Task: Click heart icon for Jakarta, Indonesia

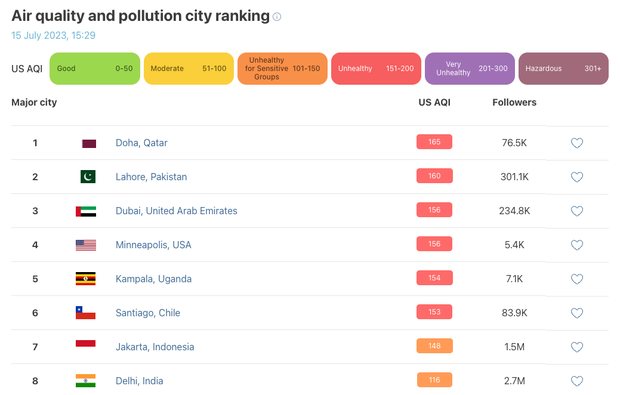Action: tap(577, 347)
